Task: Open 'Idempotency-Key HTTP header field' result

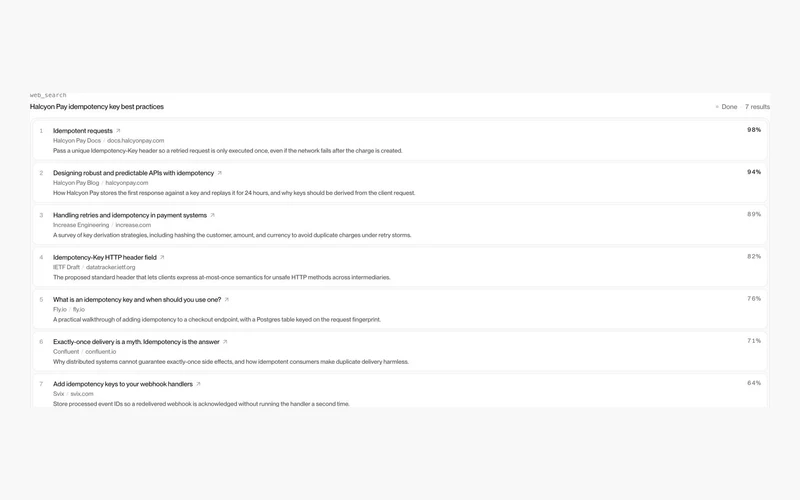Action: 105,258
